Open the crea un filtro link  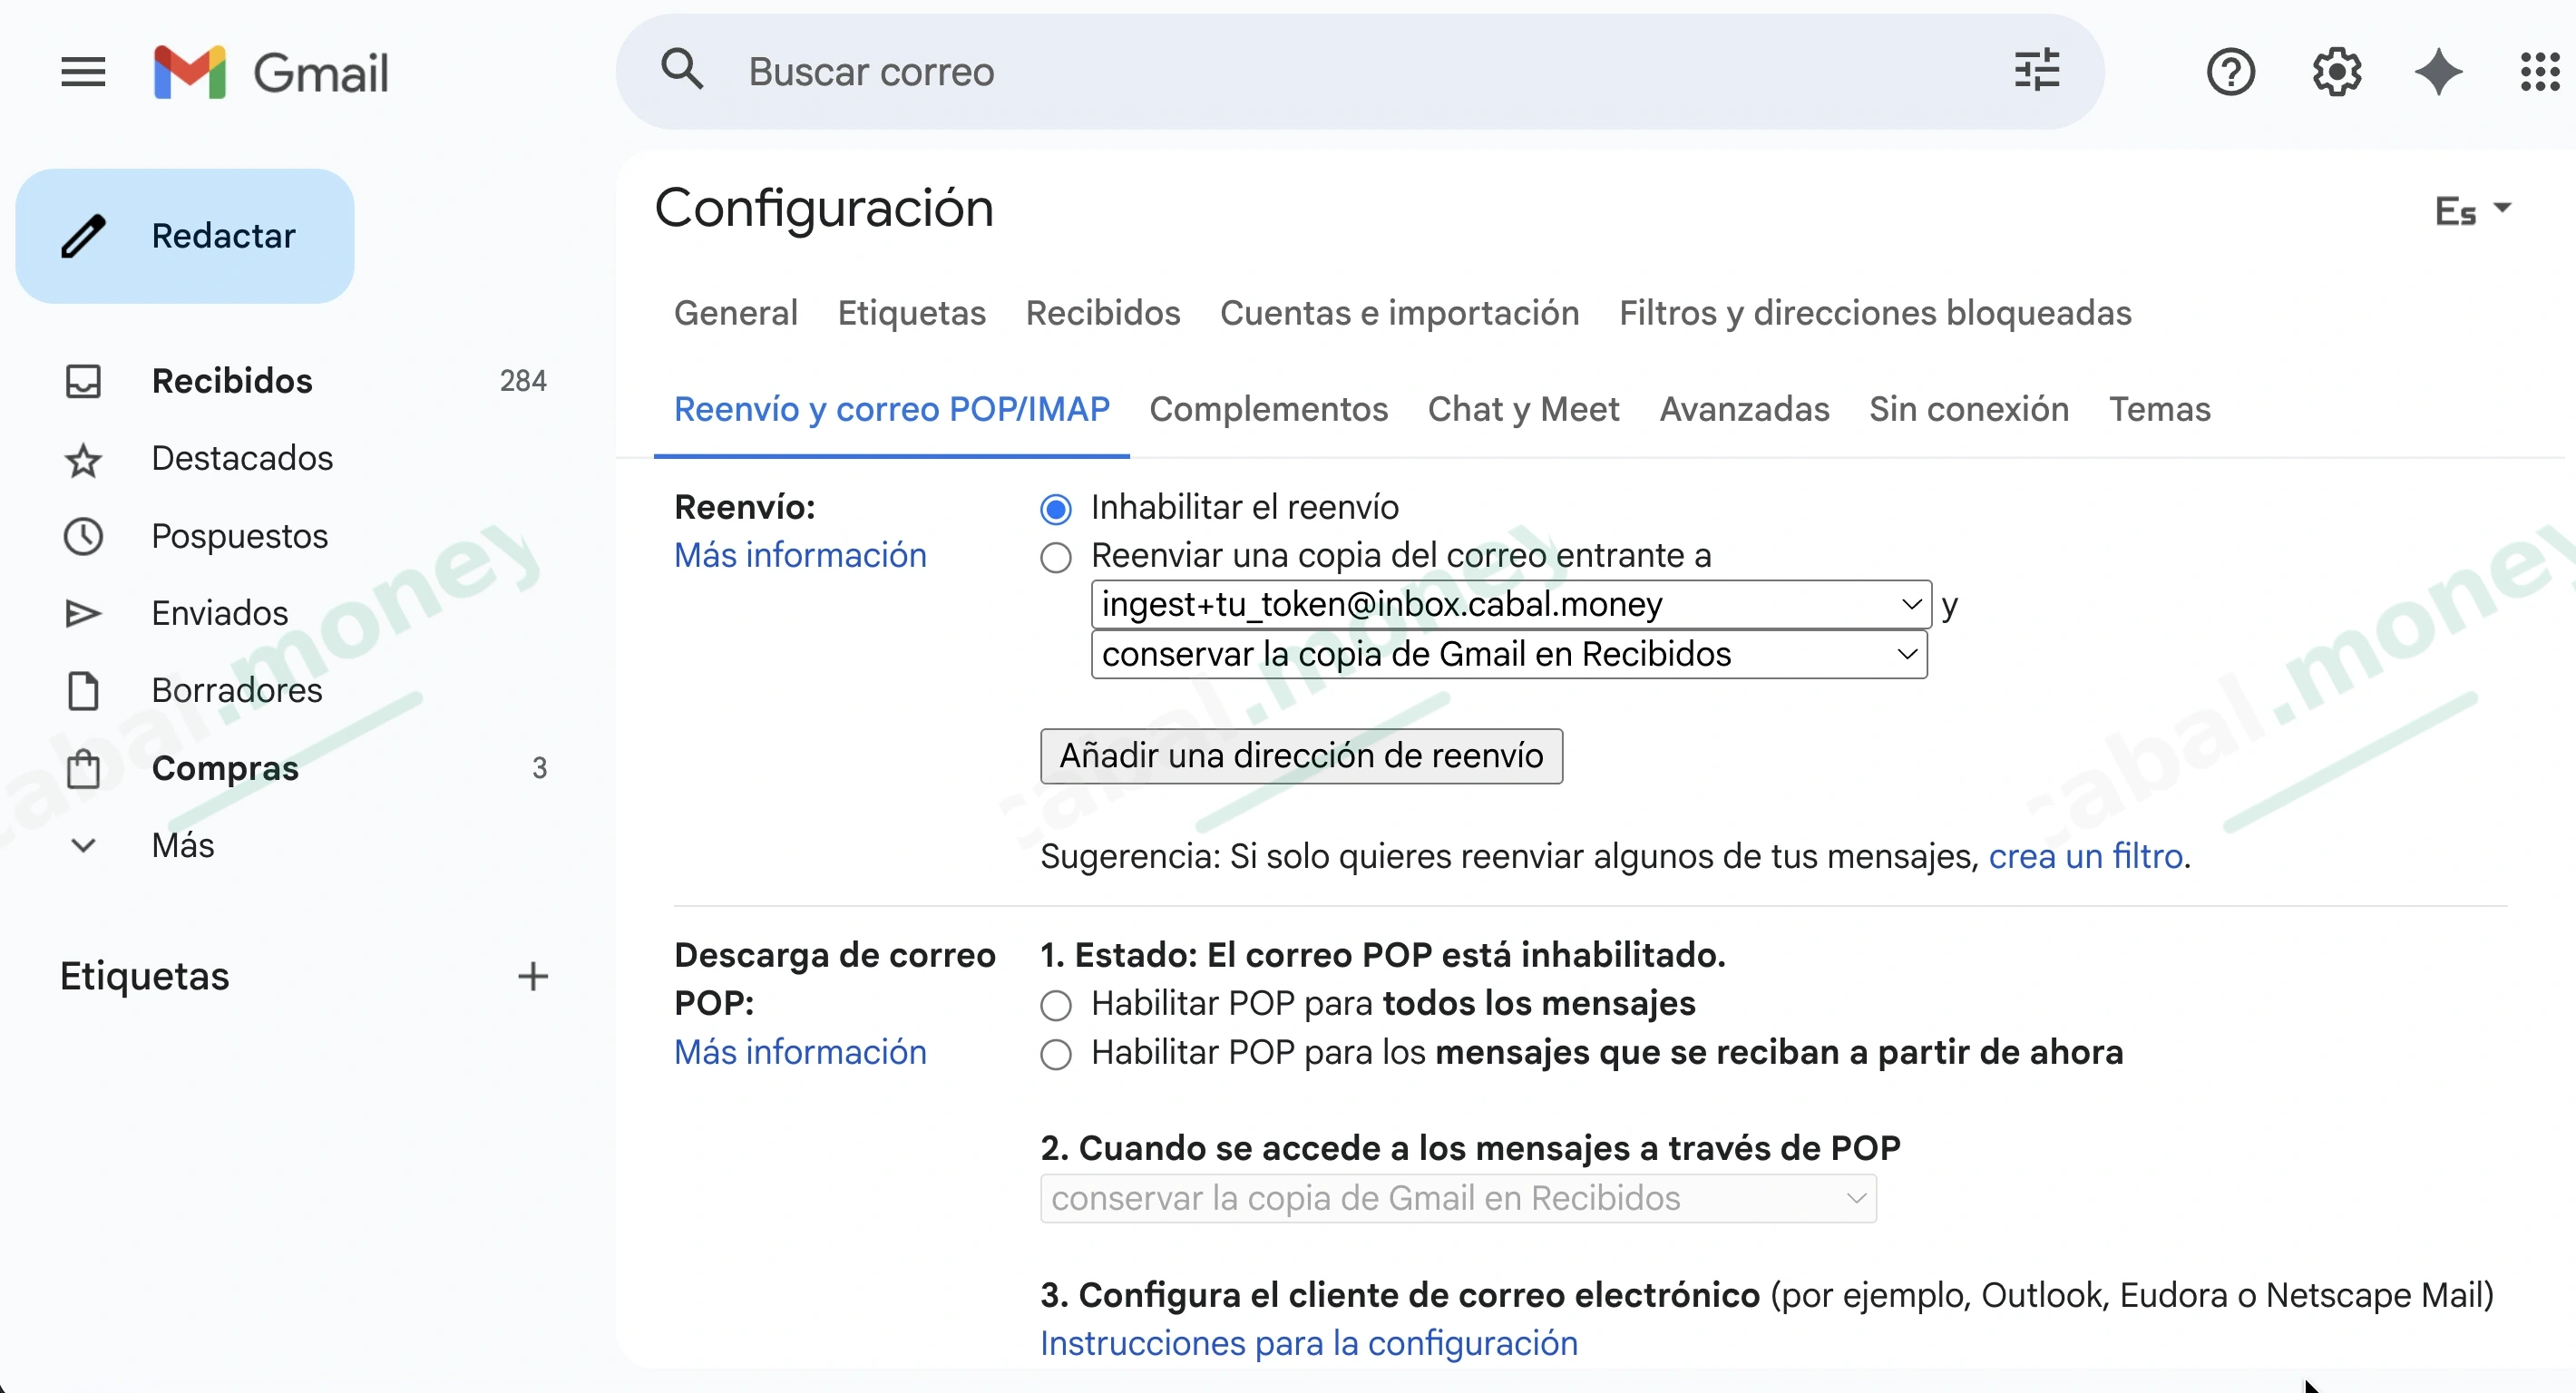pos(2086,856)
